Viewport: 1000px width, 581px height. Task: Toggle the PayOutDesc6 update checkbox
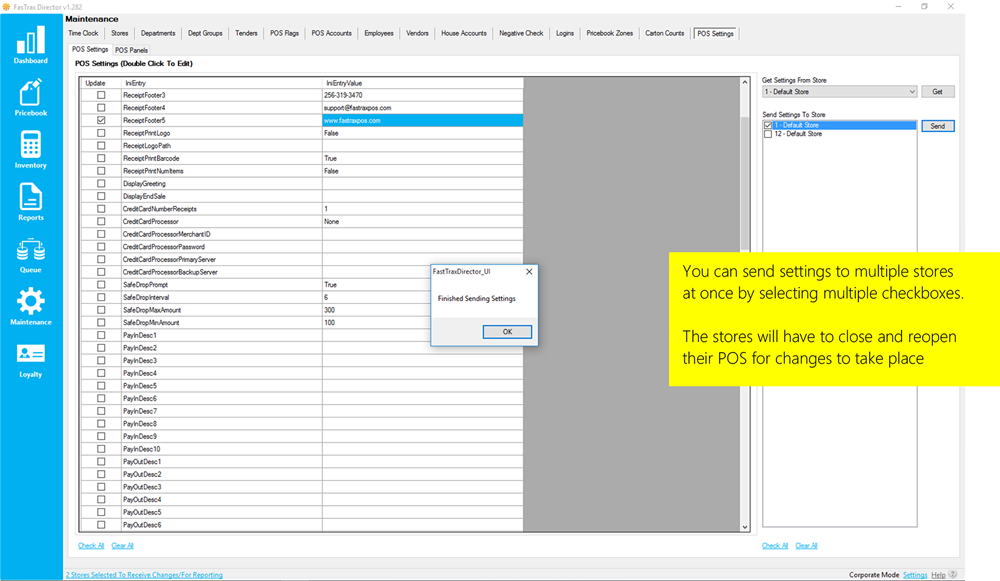tap(101, 525)
